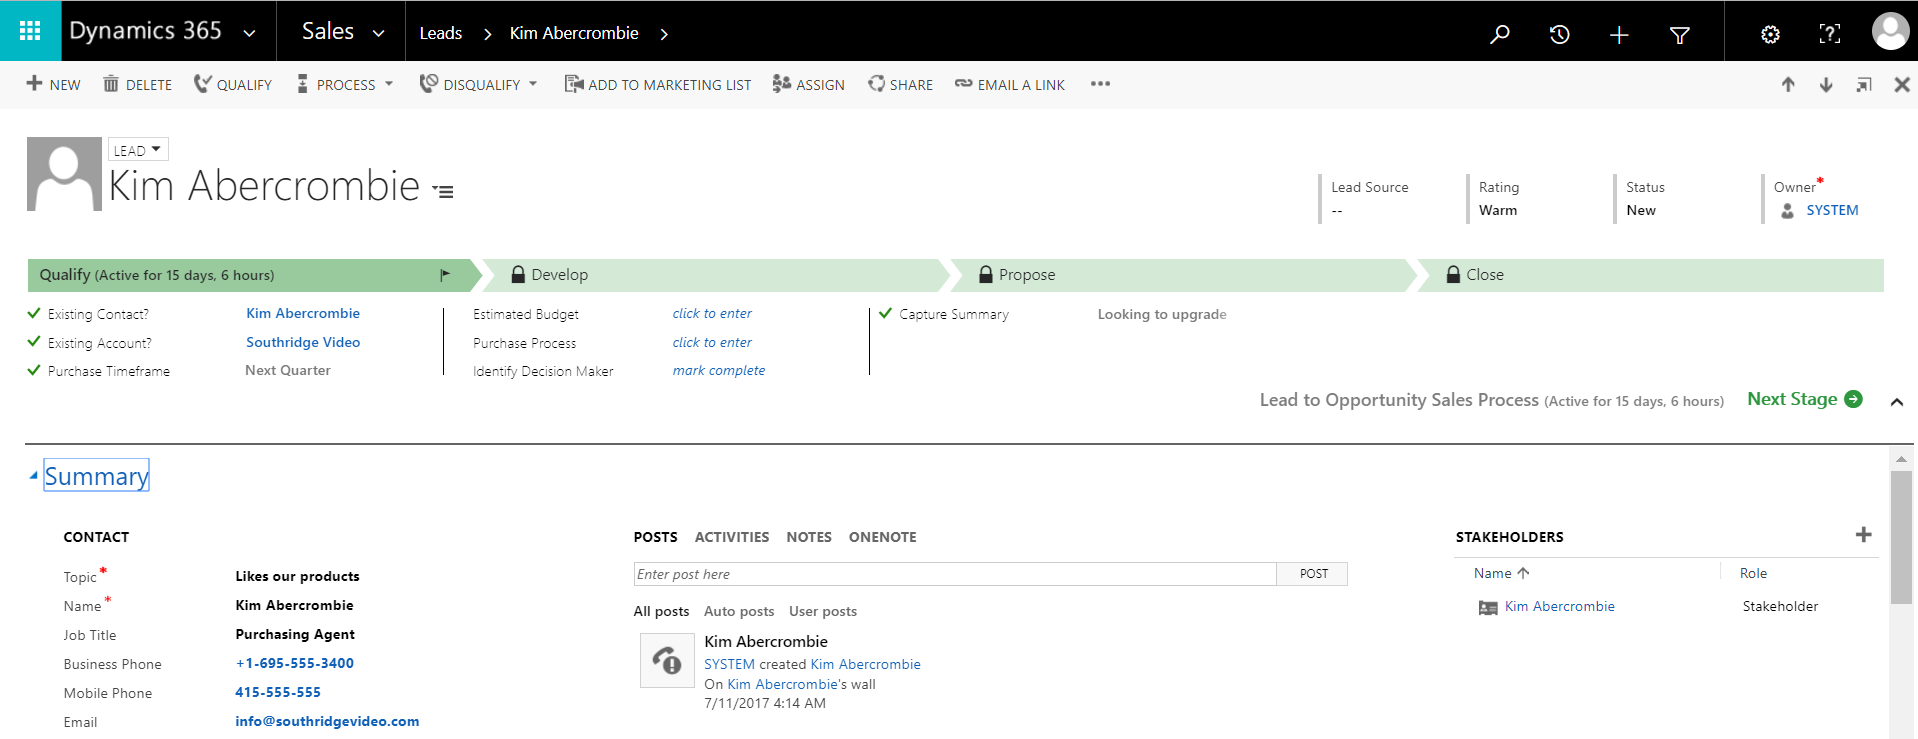The image size is (1918, 739).
Task: Click the ASSIGN command
Action: pyautogui.click(x=808, y=84)
